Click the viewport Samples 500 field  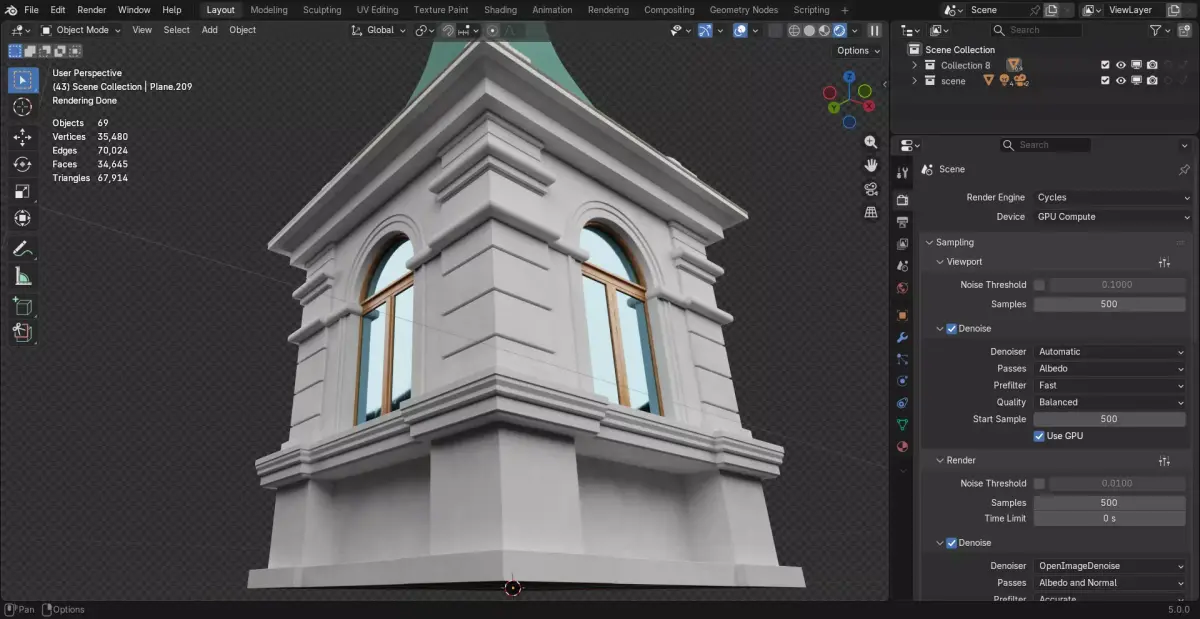pos(1110,304)
